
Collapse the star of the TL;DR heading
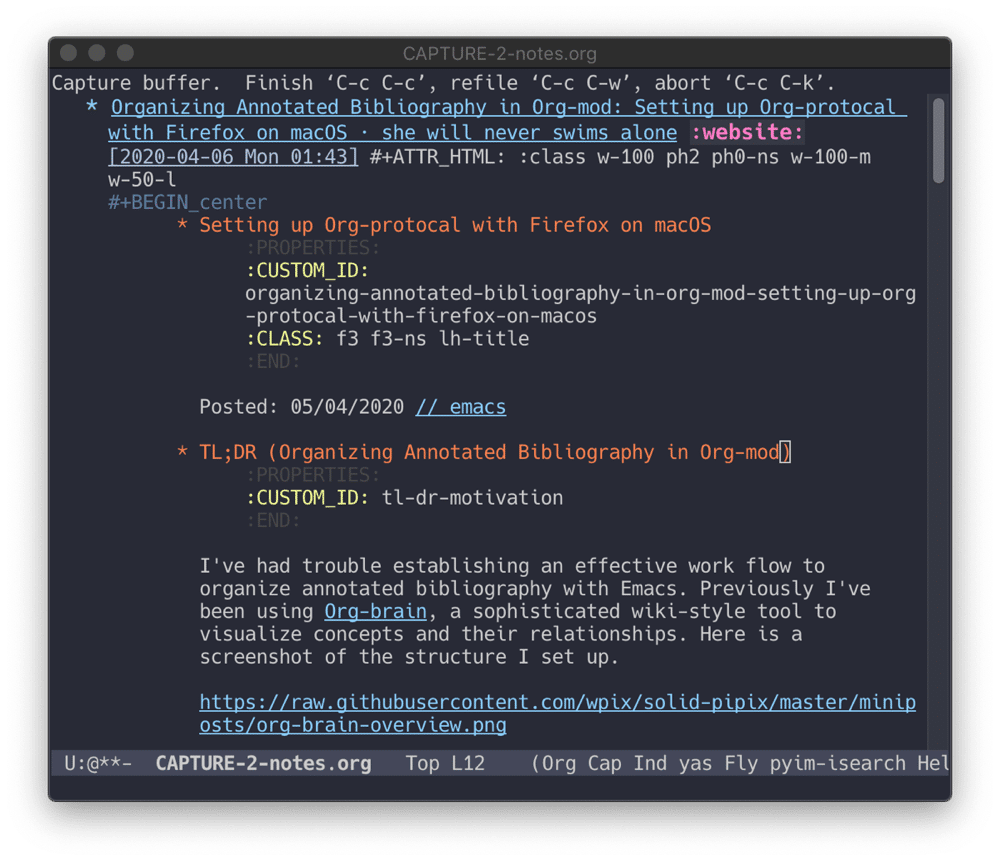(x=182, y=452)
